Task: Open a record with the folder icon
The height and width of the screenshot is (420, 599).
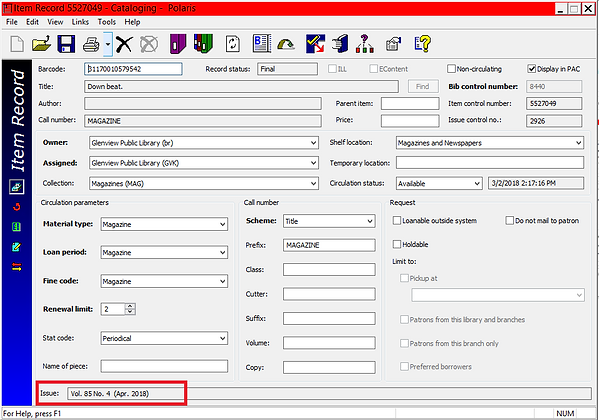Action: click(41, 44)
